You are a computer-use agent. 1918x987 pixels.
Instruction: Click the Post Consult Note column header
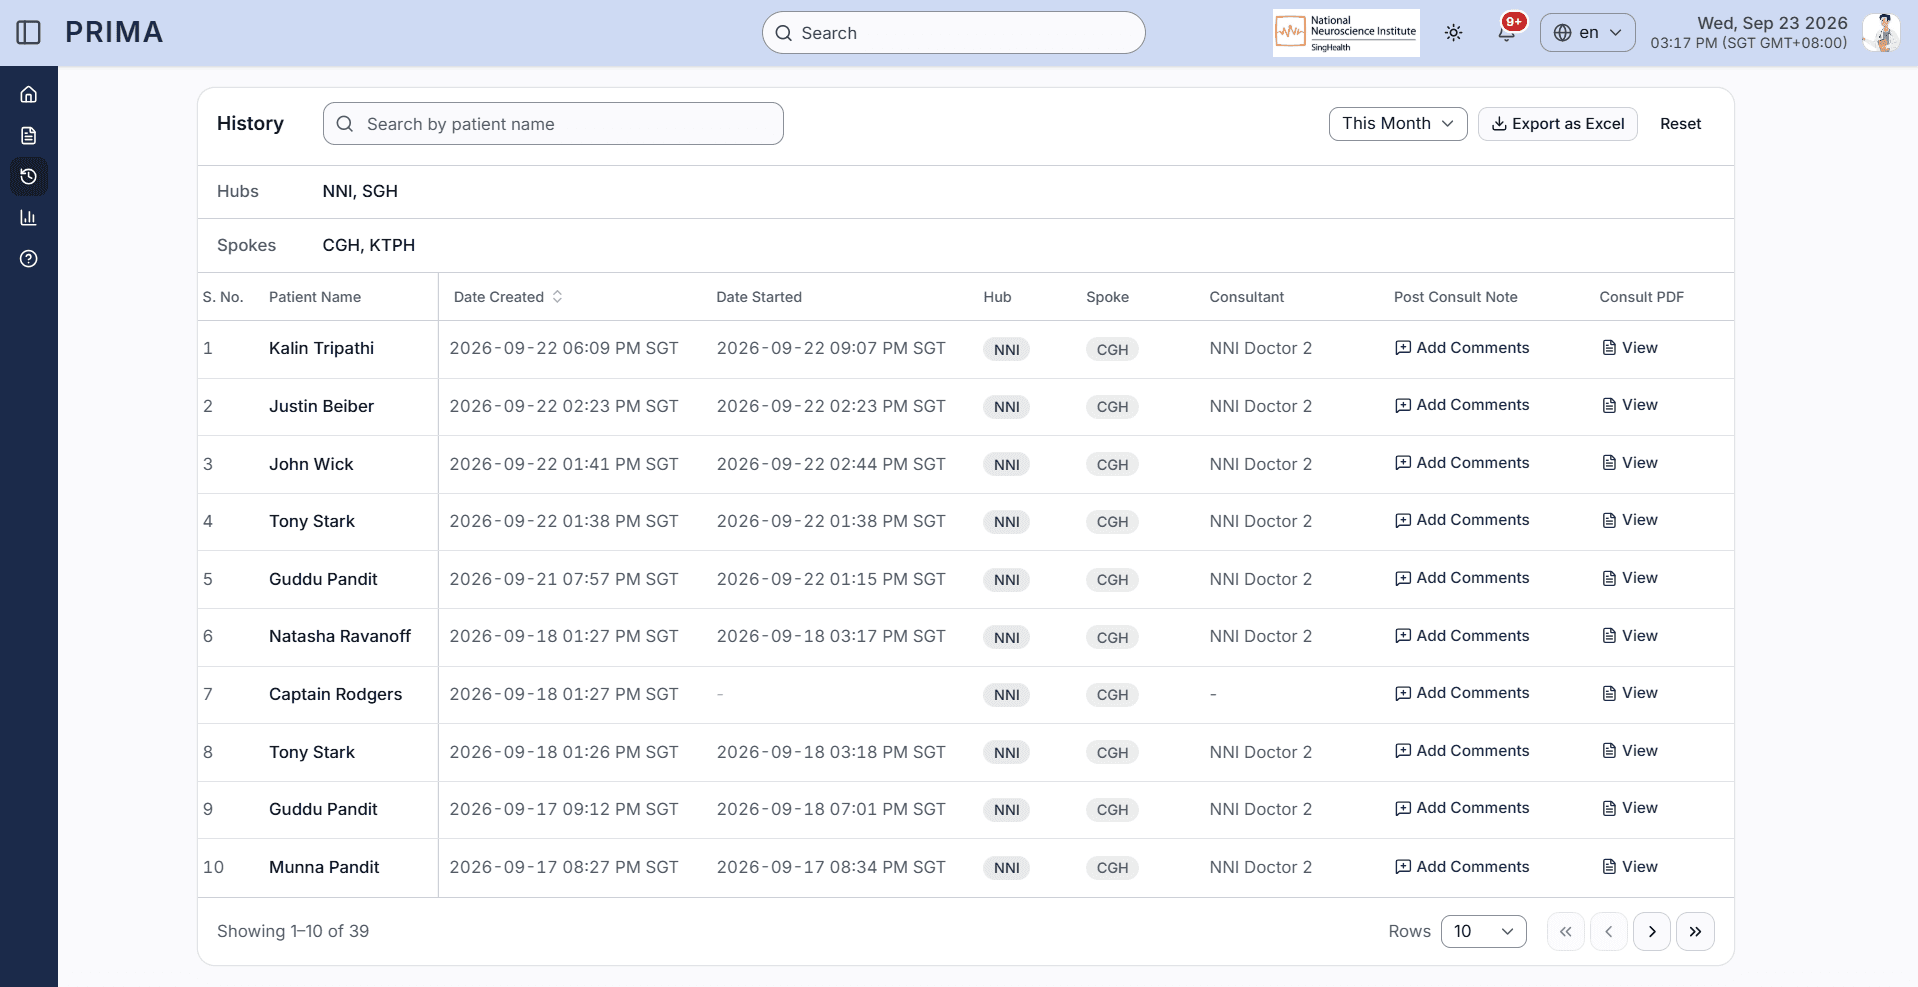1456,297
